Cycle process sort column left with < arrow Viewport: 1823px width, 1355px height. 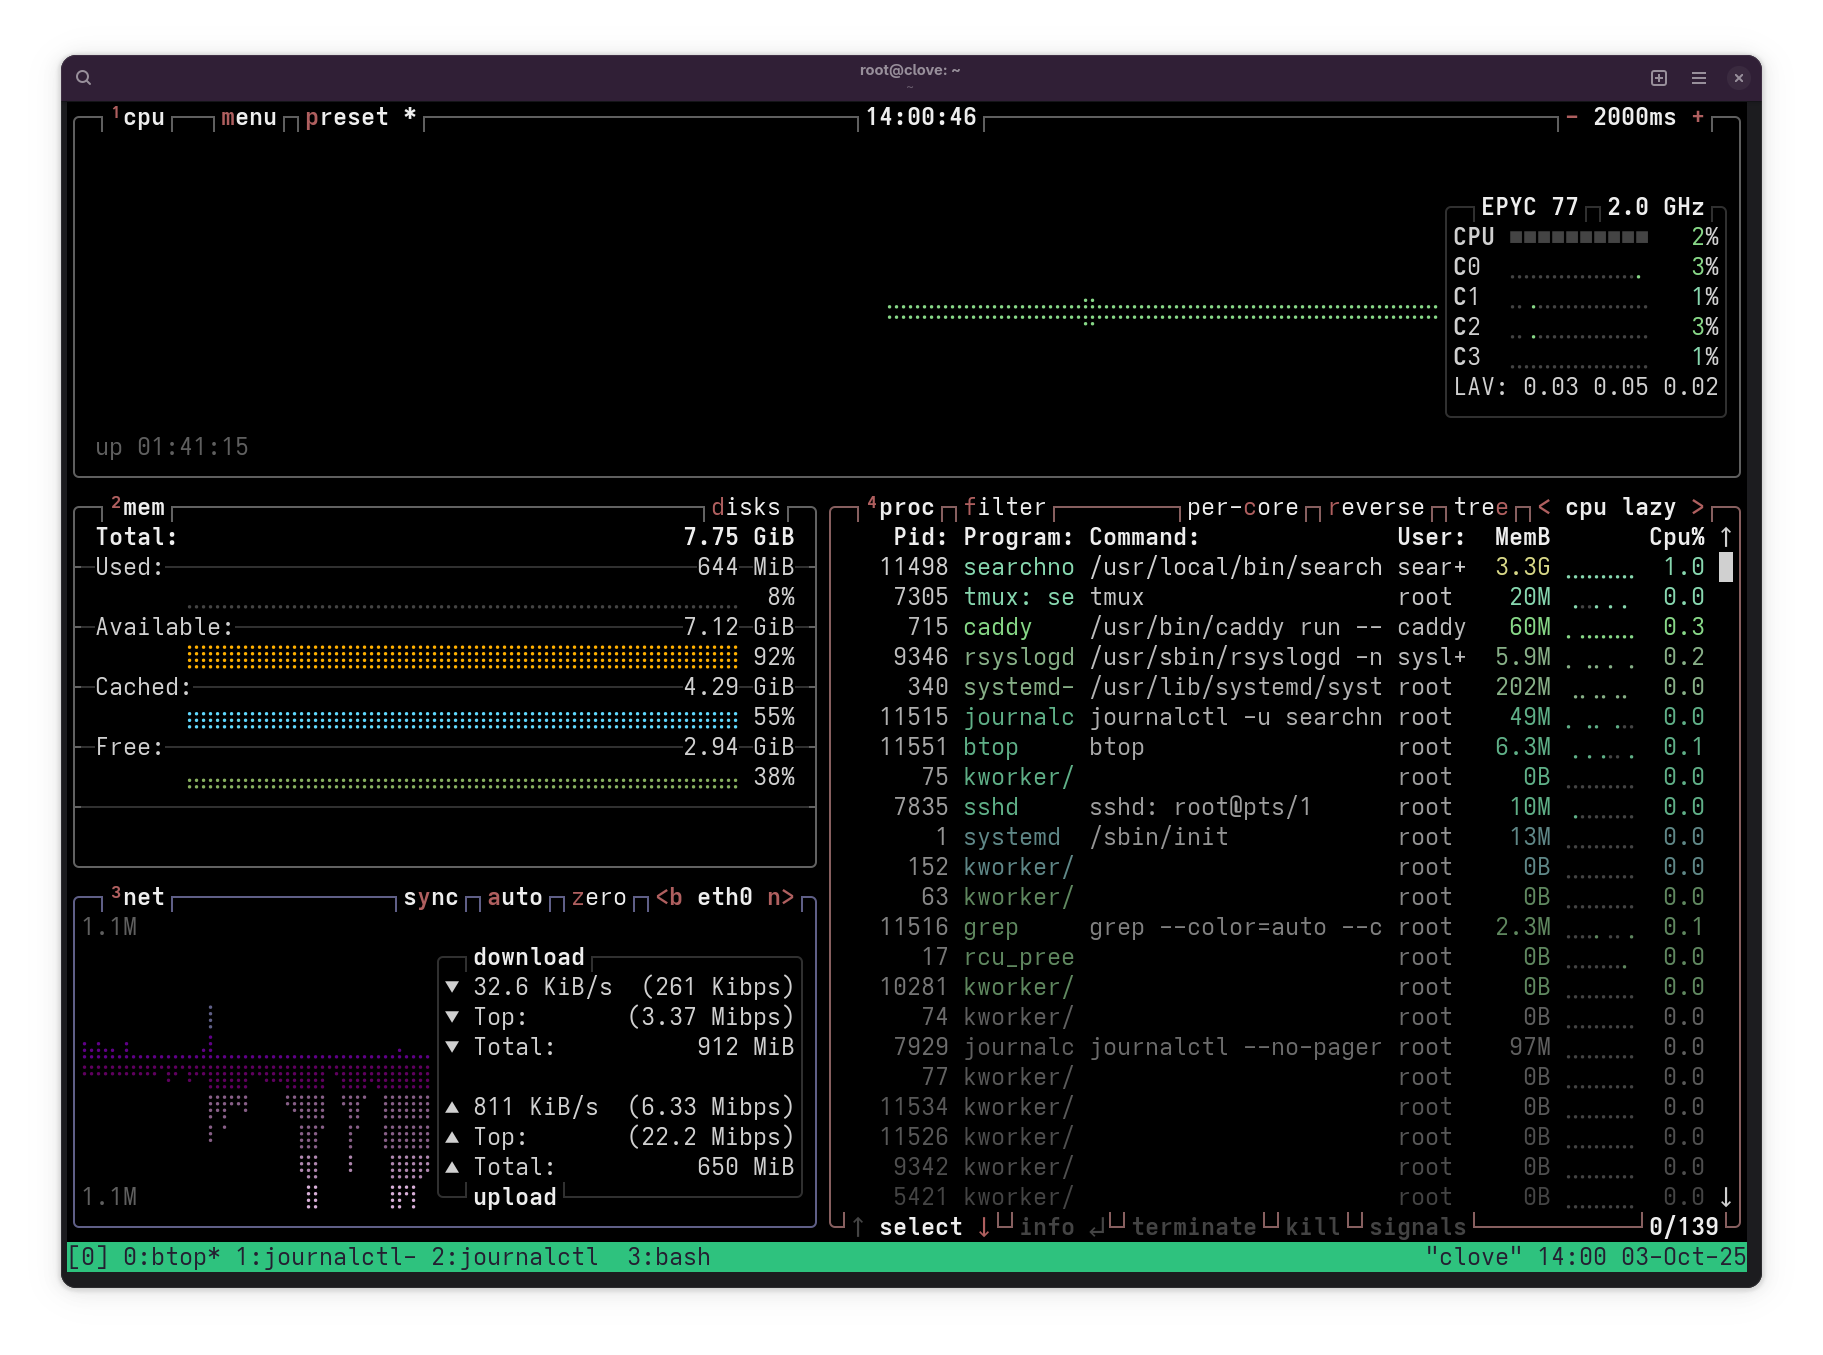(x=1544, y=507)
